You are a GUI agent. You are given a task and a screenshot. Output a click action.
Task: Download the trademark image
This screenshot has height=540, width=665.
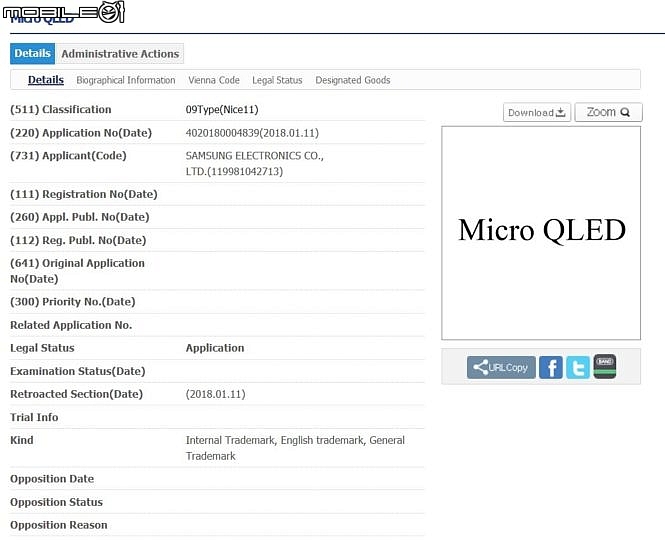click(536, 112)
